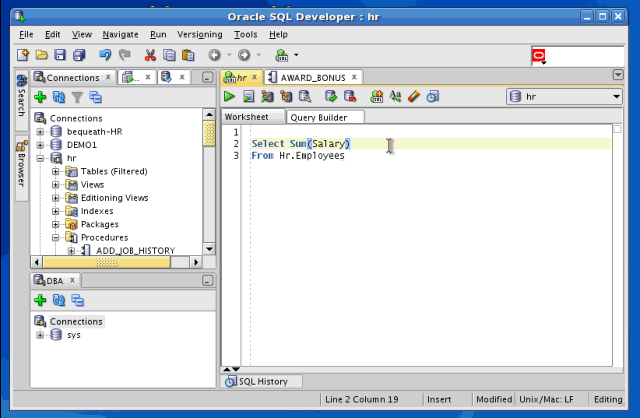Image resolution: width=640 pixels, height=418 pixels.
Task: Click the Run Script icon
Action: pyautogui.click(x=249, y=97)
